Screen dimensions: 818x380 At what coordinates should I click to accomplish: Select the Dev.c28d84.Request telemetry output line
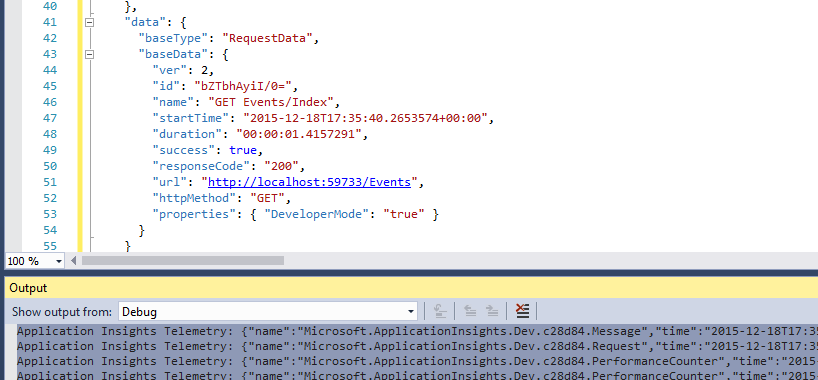(x=417, y=347)
